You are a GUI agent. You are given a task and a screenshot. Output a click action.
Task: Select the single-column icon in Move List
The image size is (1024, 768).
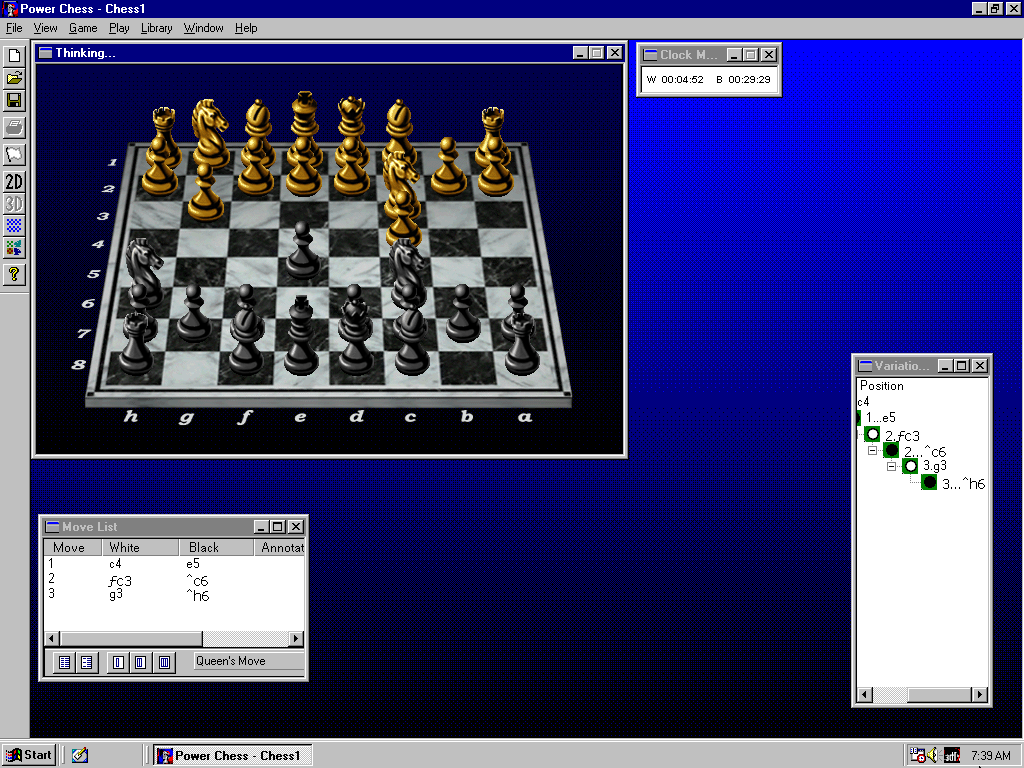(118, 663)
